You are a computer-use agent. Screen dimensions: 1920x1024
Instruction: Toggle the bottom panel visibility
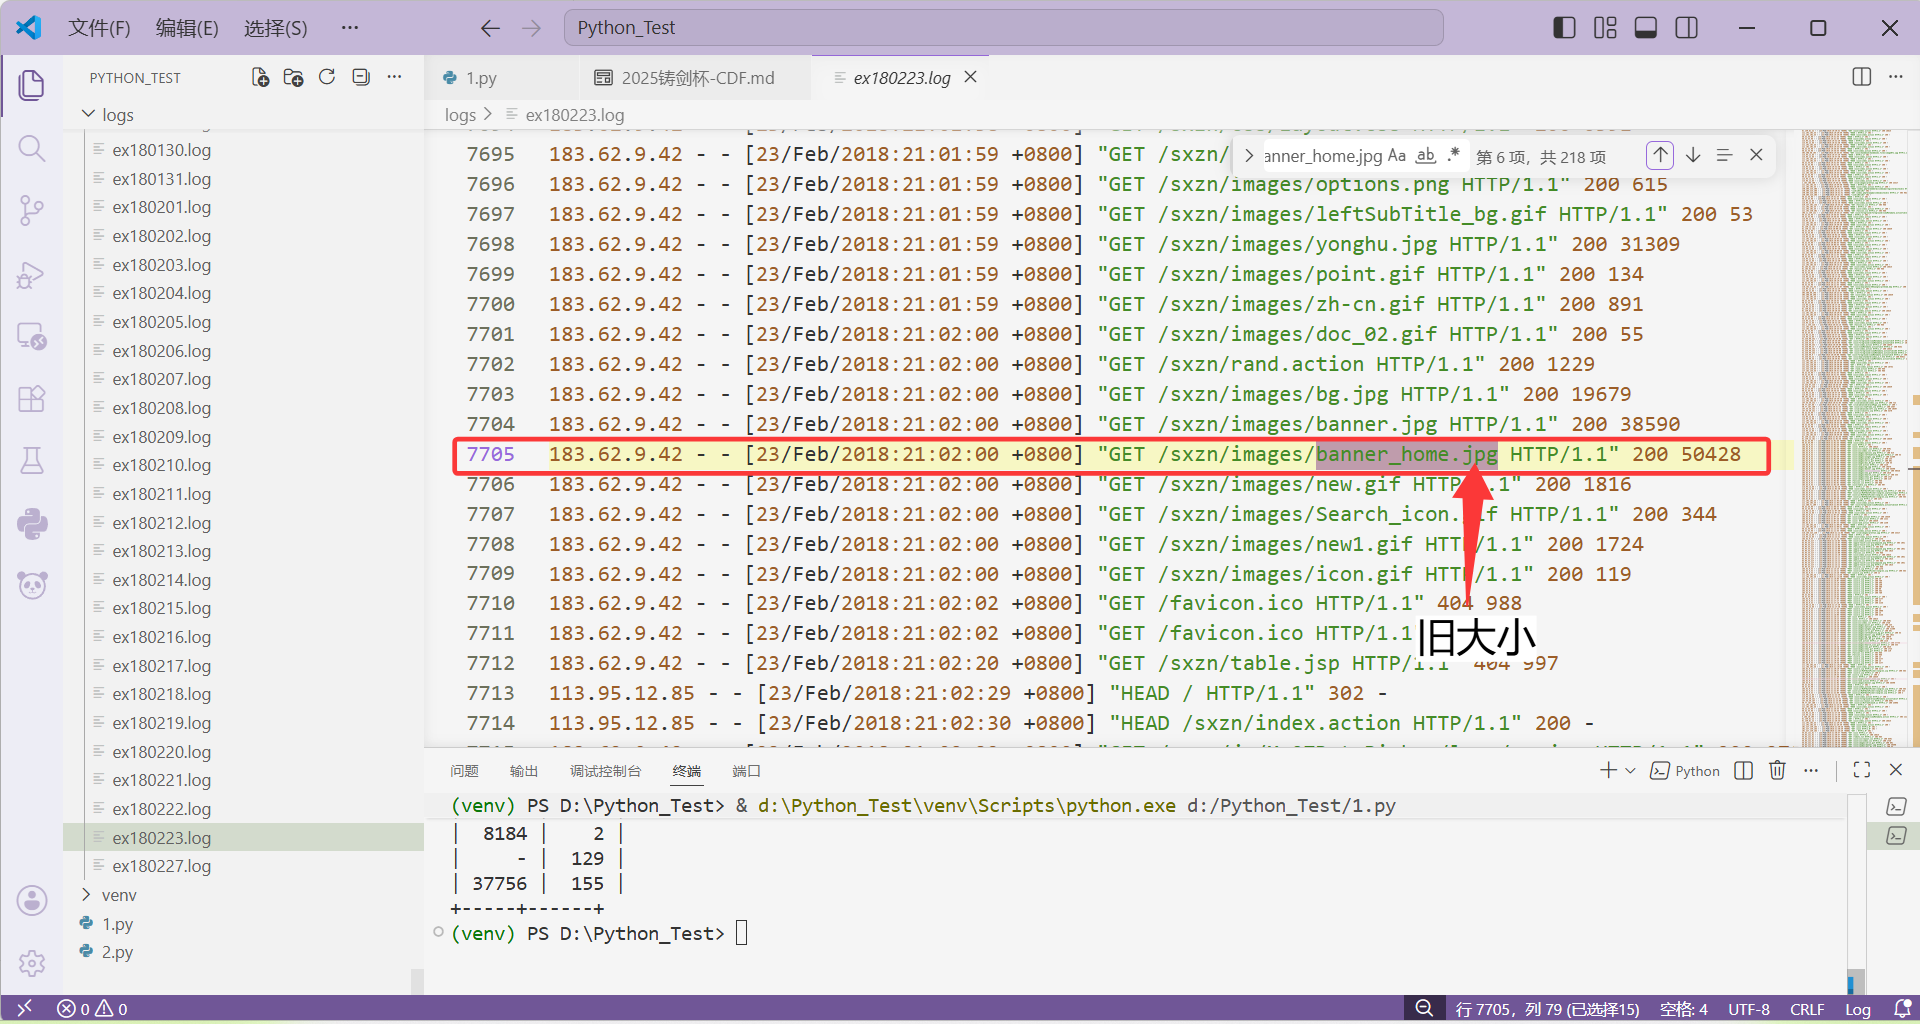point(1646,28)
